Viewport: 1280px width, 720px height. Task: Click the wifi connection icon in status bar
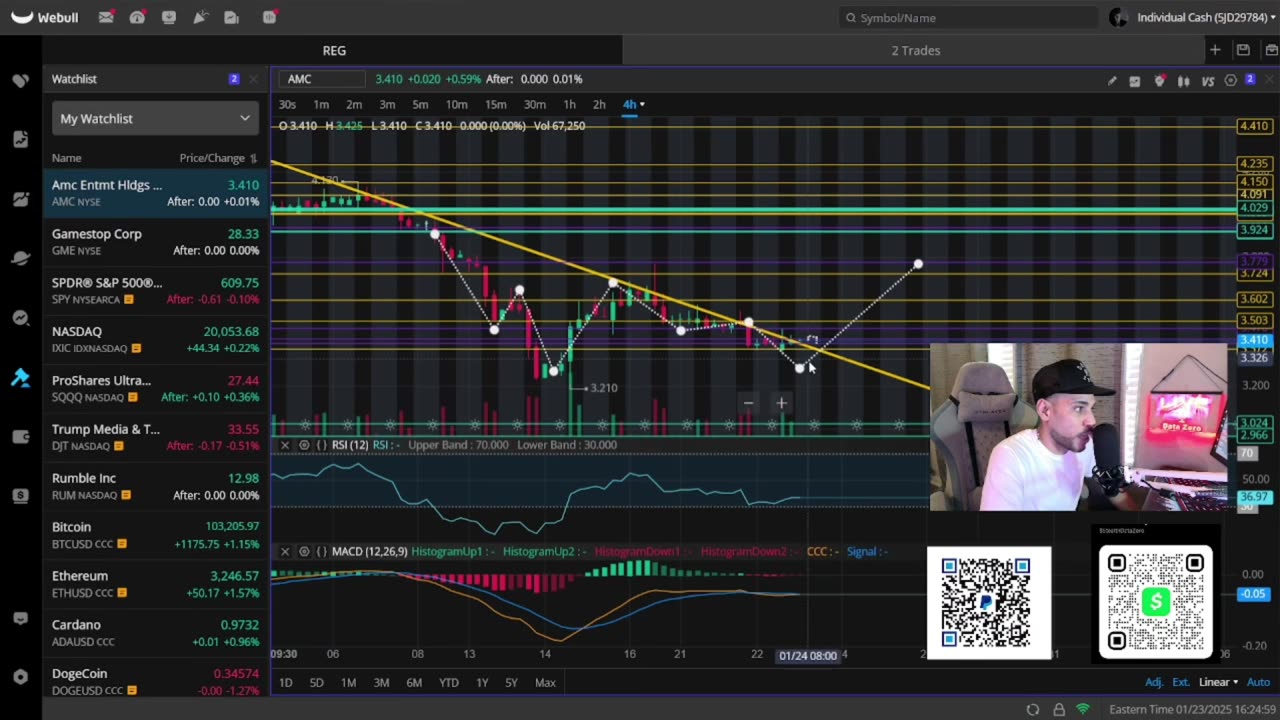tap(1083, 709)
